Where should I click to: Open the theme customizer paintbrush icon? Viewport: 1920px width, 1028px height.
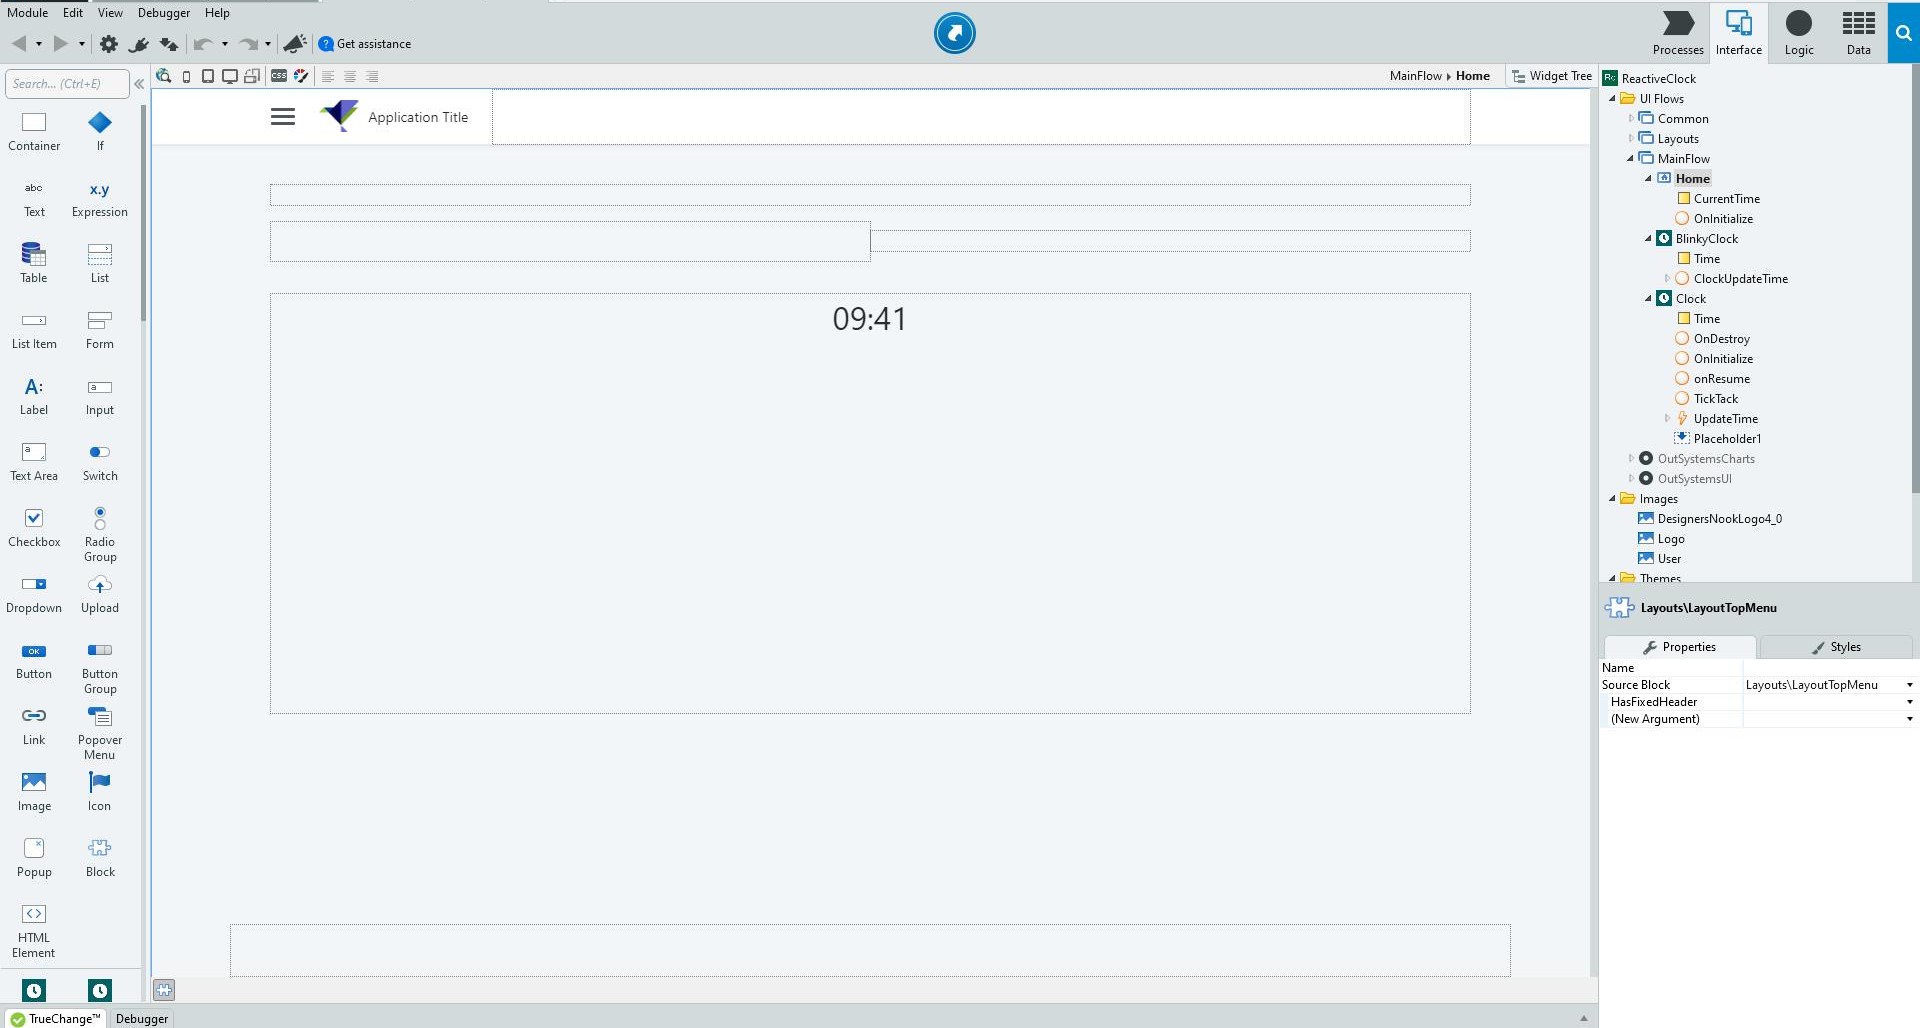coord(301,76)
